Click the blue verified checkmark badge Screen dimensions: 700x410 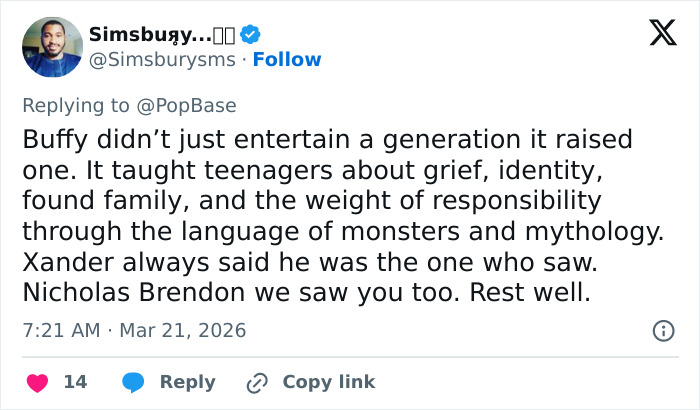click(x=250, y=34)
